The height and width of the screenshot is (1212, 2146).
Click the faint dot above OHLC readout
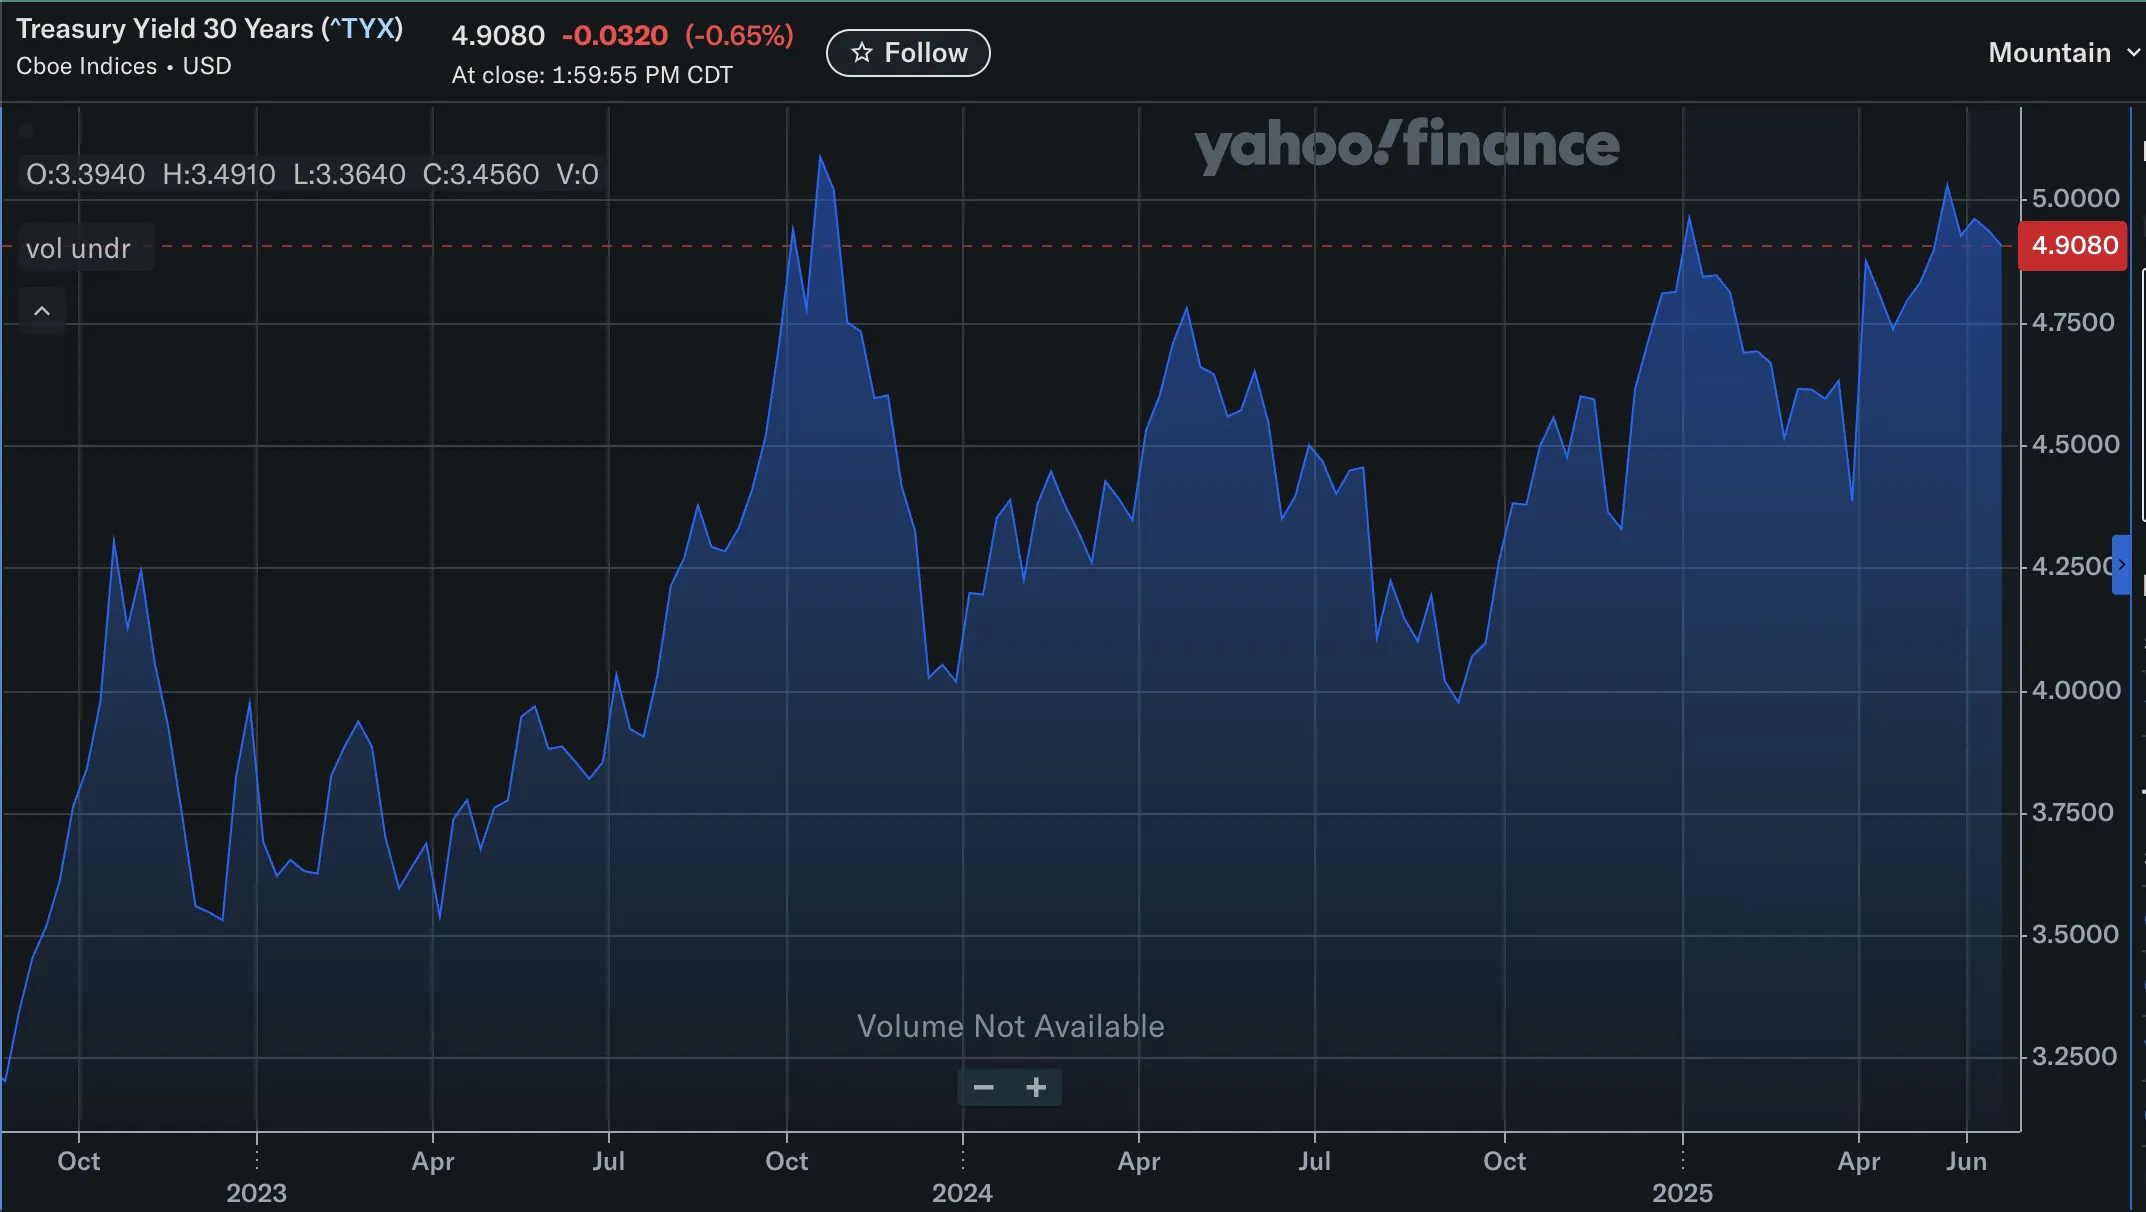(26, 131)
